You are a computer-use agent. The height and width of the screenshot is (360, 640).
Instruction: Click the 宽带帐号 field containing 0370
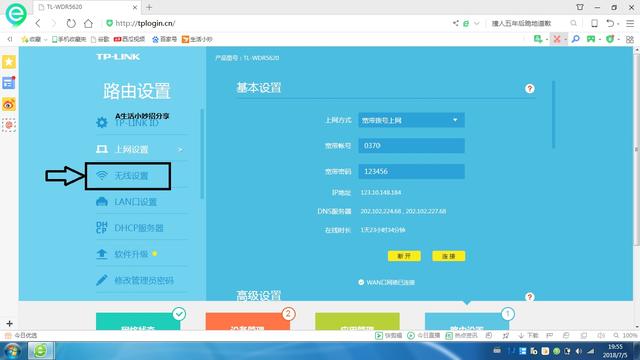point(411,146)
